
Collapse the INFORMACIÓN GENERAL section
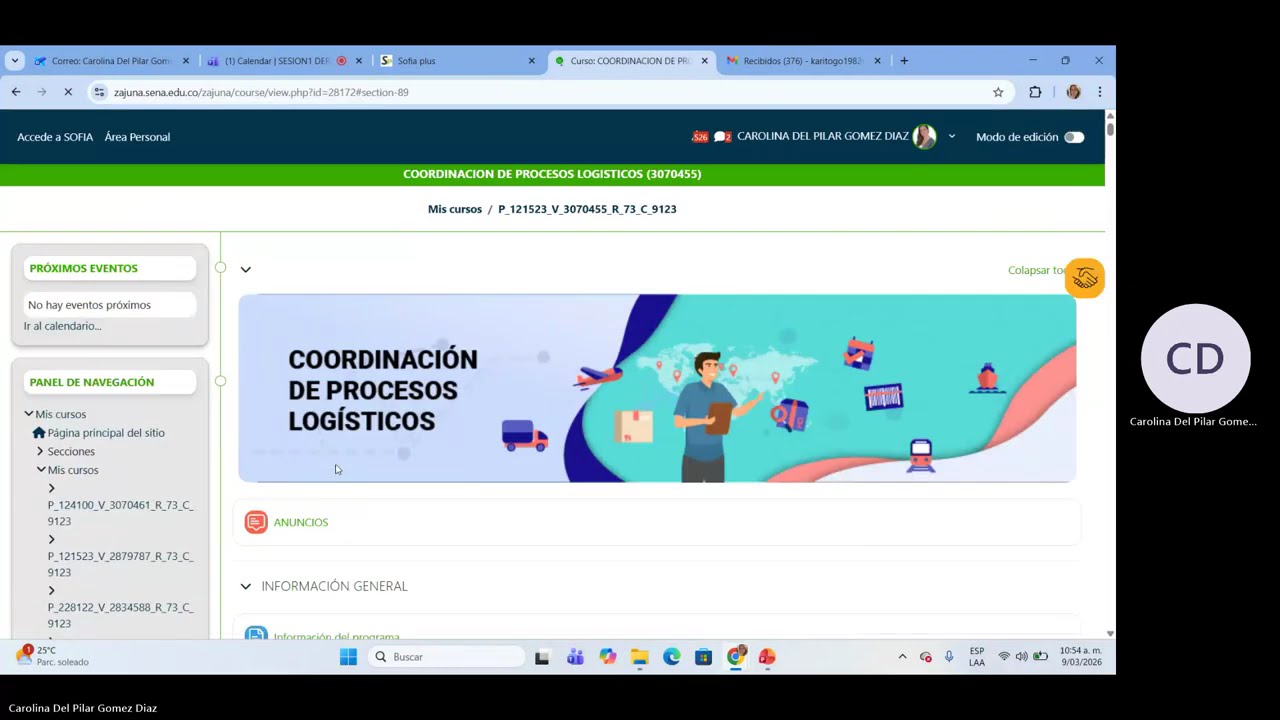click(245, 587)
